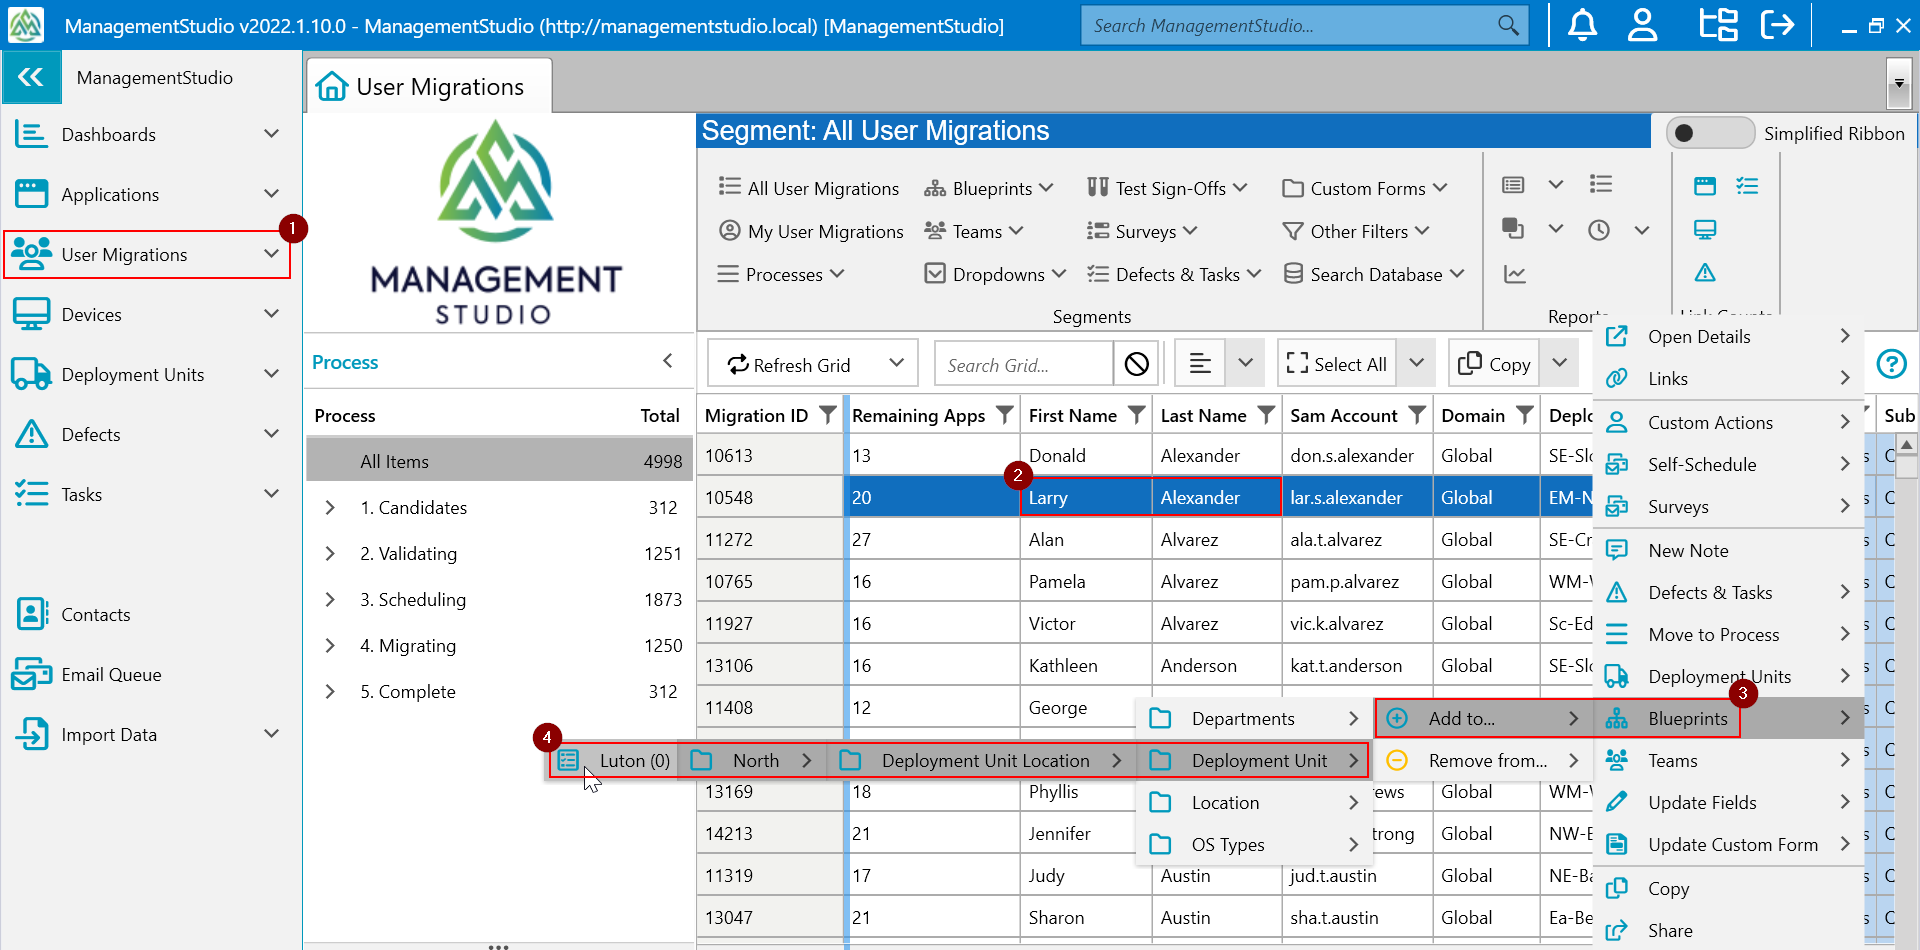This screenshot has height=950, width=1920.
Task: Open the tab list dropdown arrow
Action: pyautogui.click(x=1898, y=85)
